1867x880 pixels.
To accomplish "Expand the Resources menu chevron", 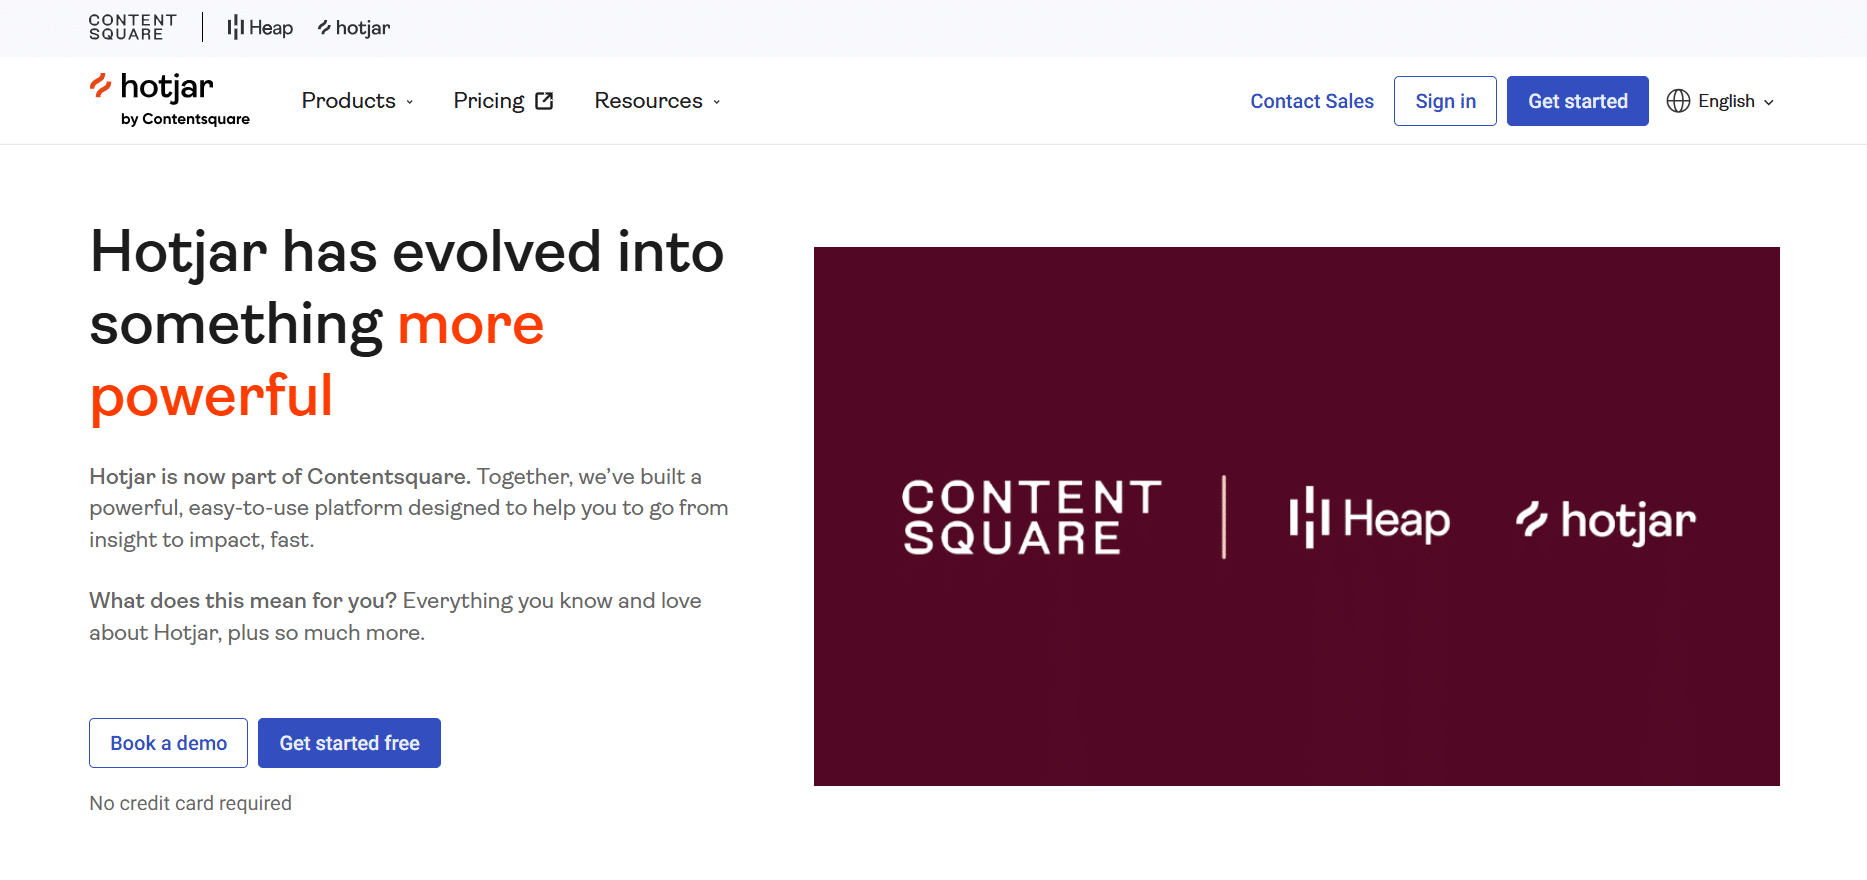I will click(x=717, y=102).
